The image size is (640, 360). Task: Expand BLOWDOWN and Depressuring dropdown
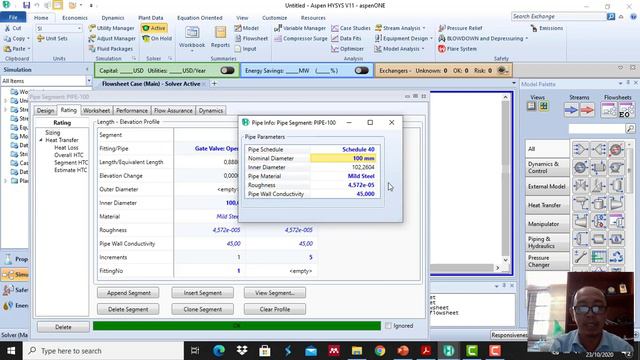[527, 38]
